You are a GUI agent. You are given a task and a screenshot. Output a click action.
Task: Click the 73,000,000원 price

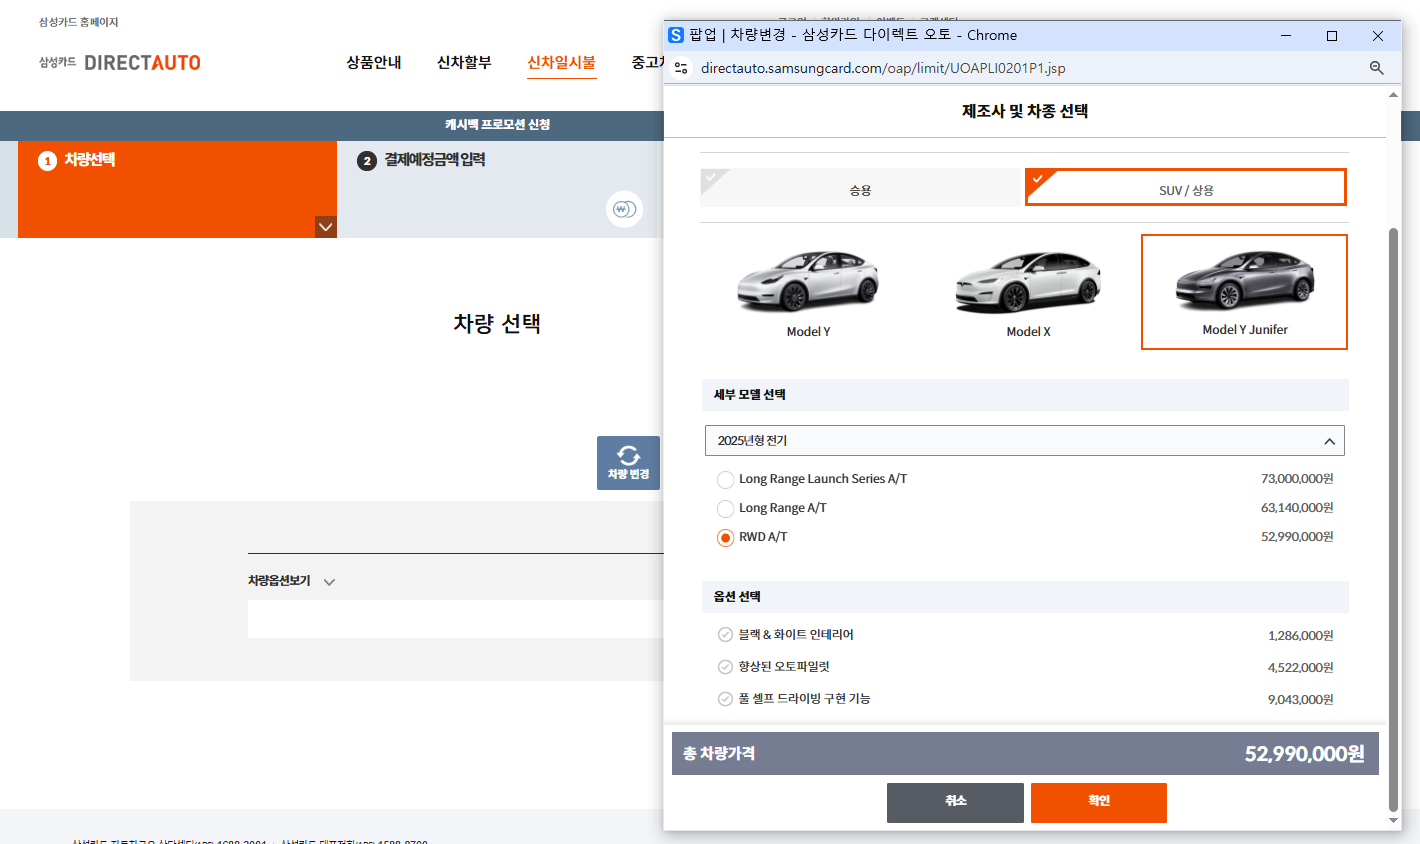click(x=1297, y=479)
